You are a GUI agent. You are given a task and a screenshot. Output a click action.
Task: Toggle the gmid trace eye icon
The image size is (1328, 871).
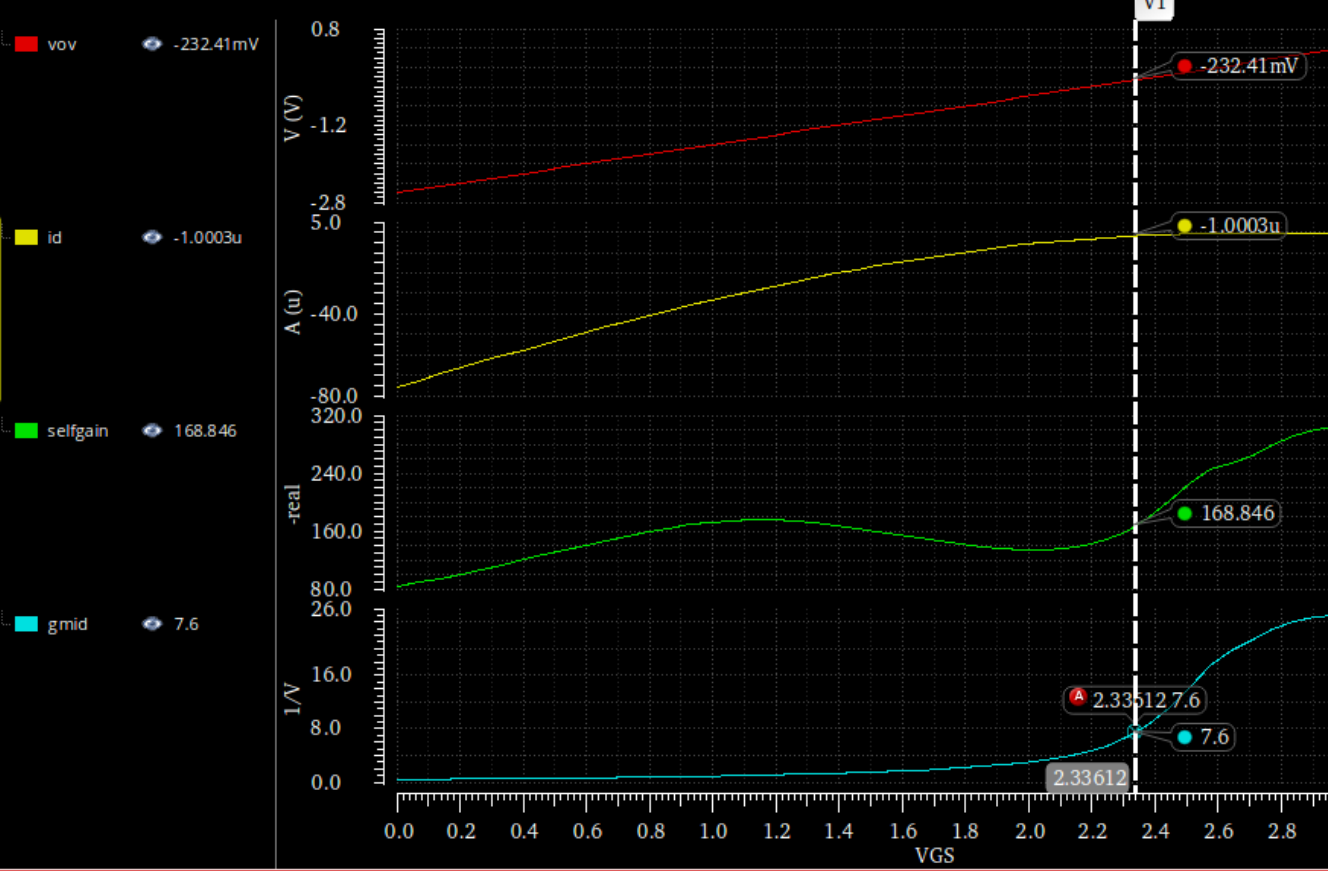tap(152, 624)
